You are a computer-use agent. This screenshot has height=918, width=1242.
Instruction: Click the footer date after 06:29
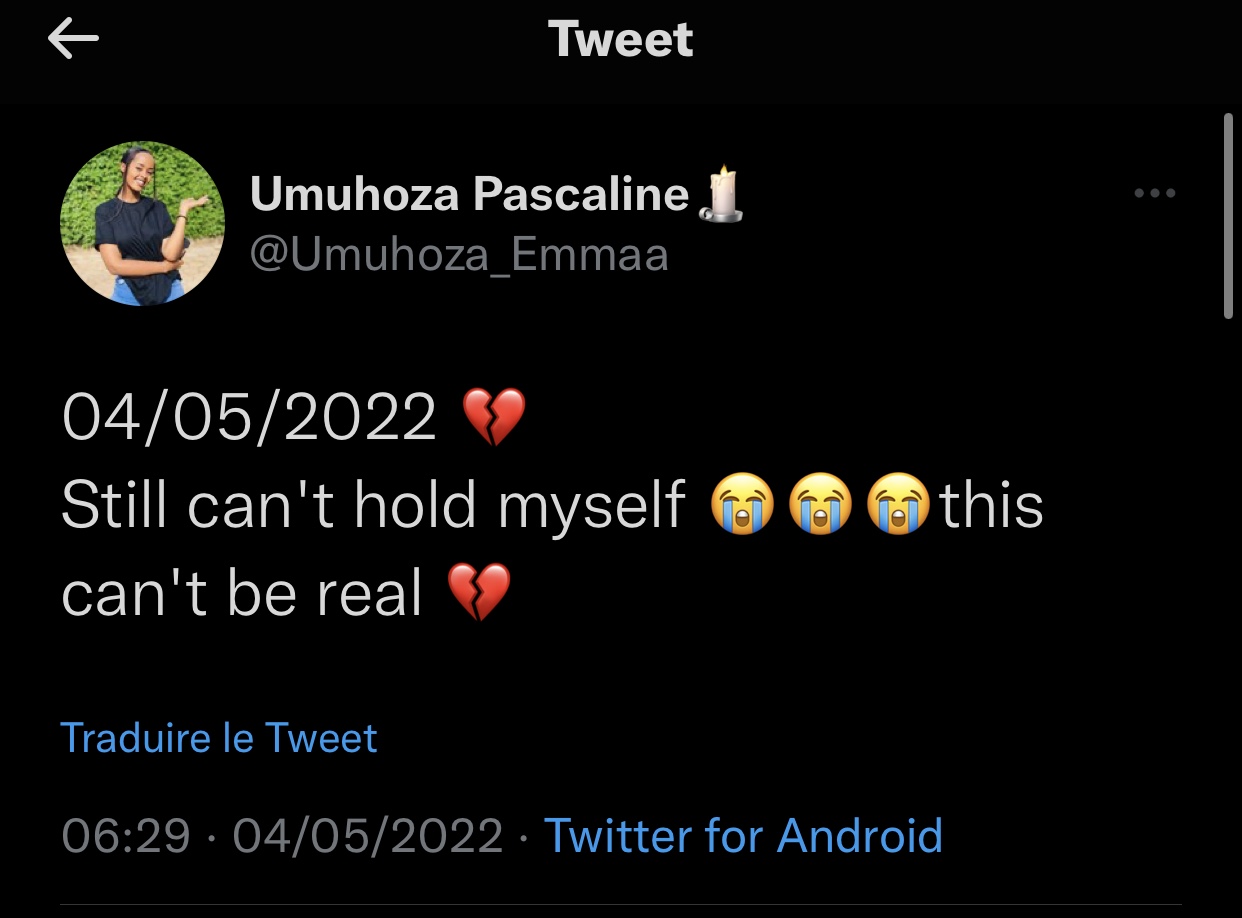[368, 835]
